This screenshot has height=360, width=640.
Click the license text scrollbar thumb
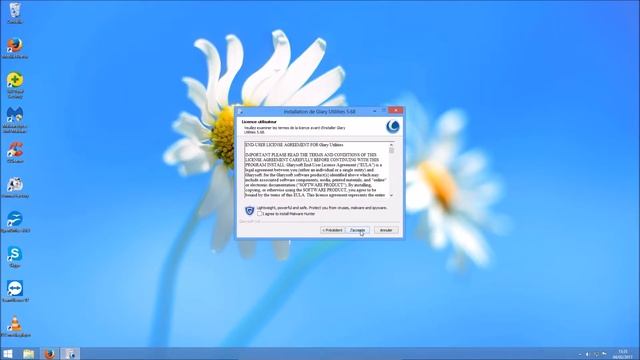[391, 151]
